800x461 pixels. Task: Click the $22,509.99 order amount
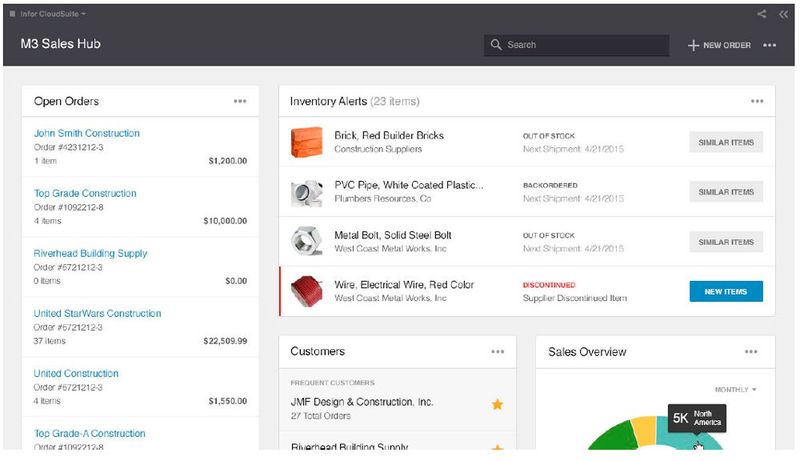[x=225, y=341]
